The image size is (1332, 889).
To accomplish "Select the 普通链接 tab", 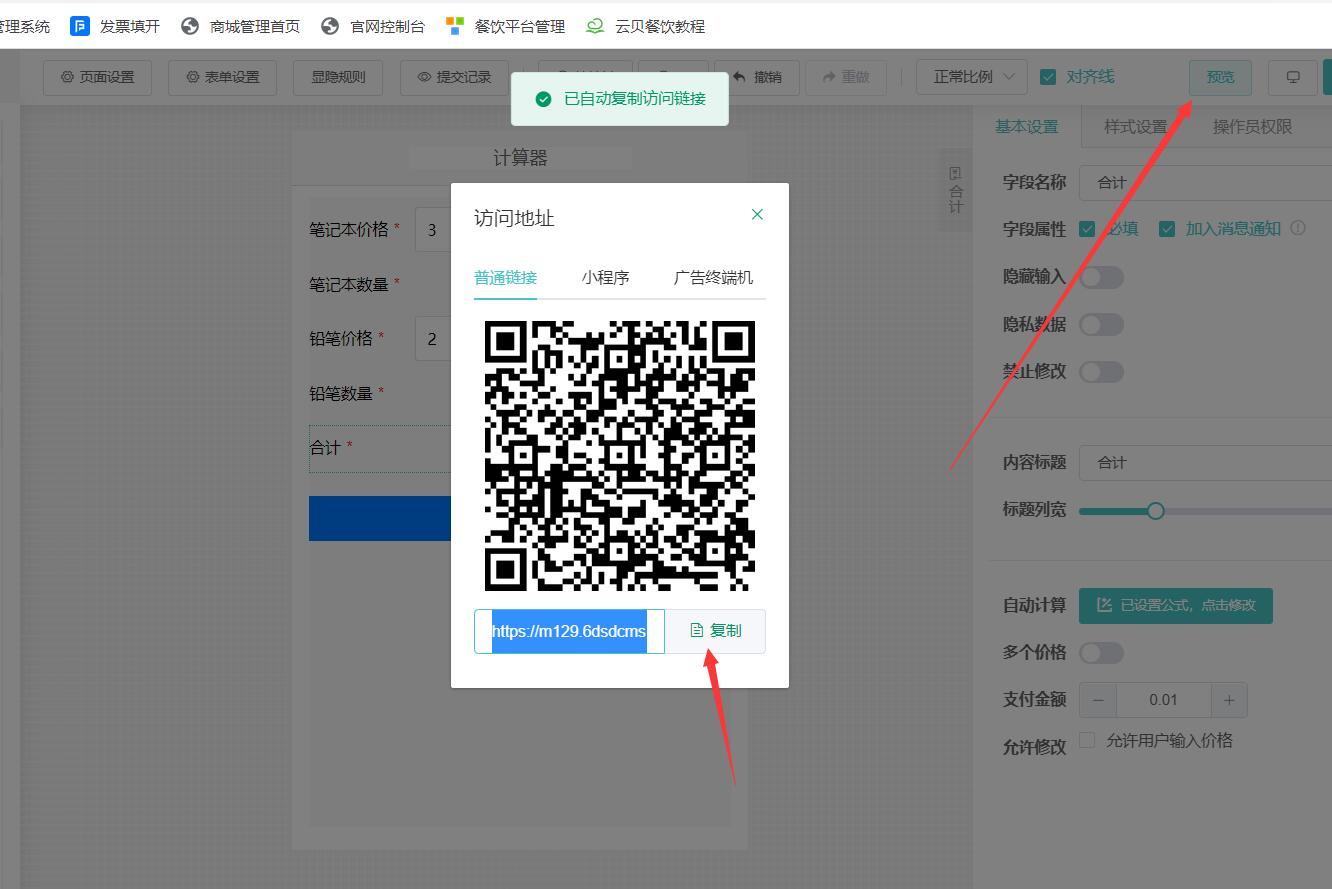I will click(x=505, y=278).
